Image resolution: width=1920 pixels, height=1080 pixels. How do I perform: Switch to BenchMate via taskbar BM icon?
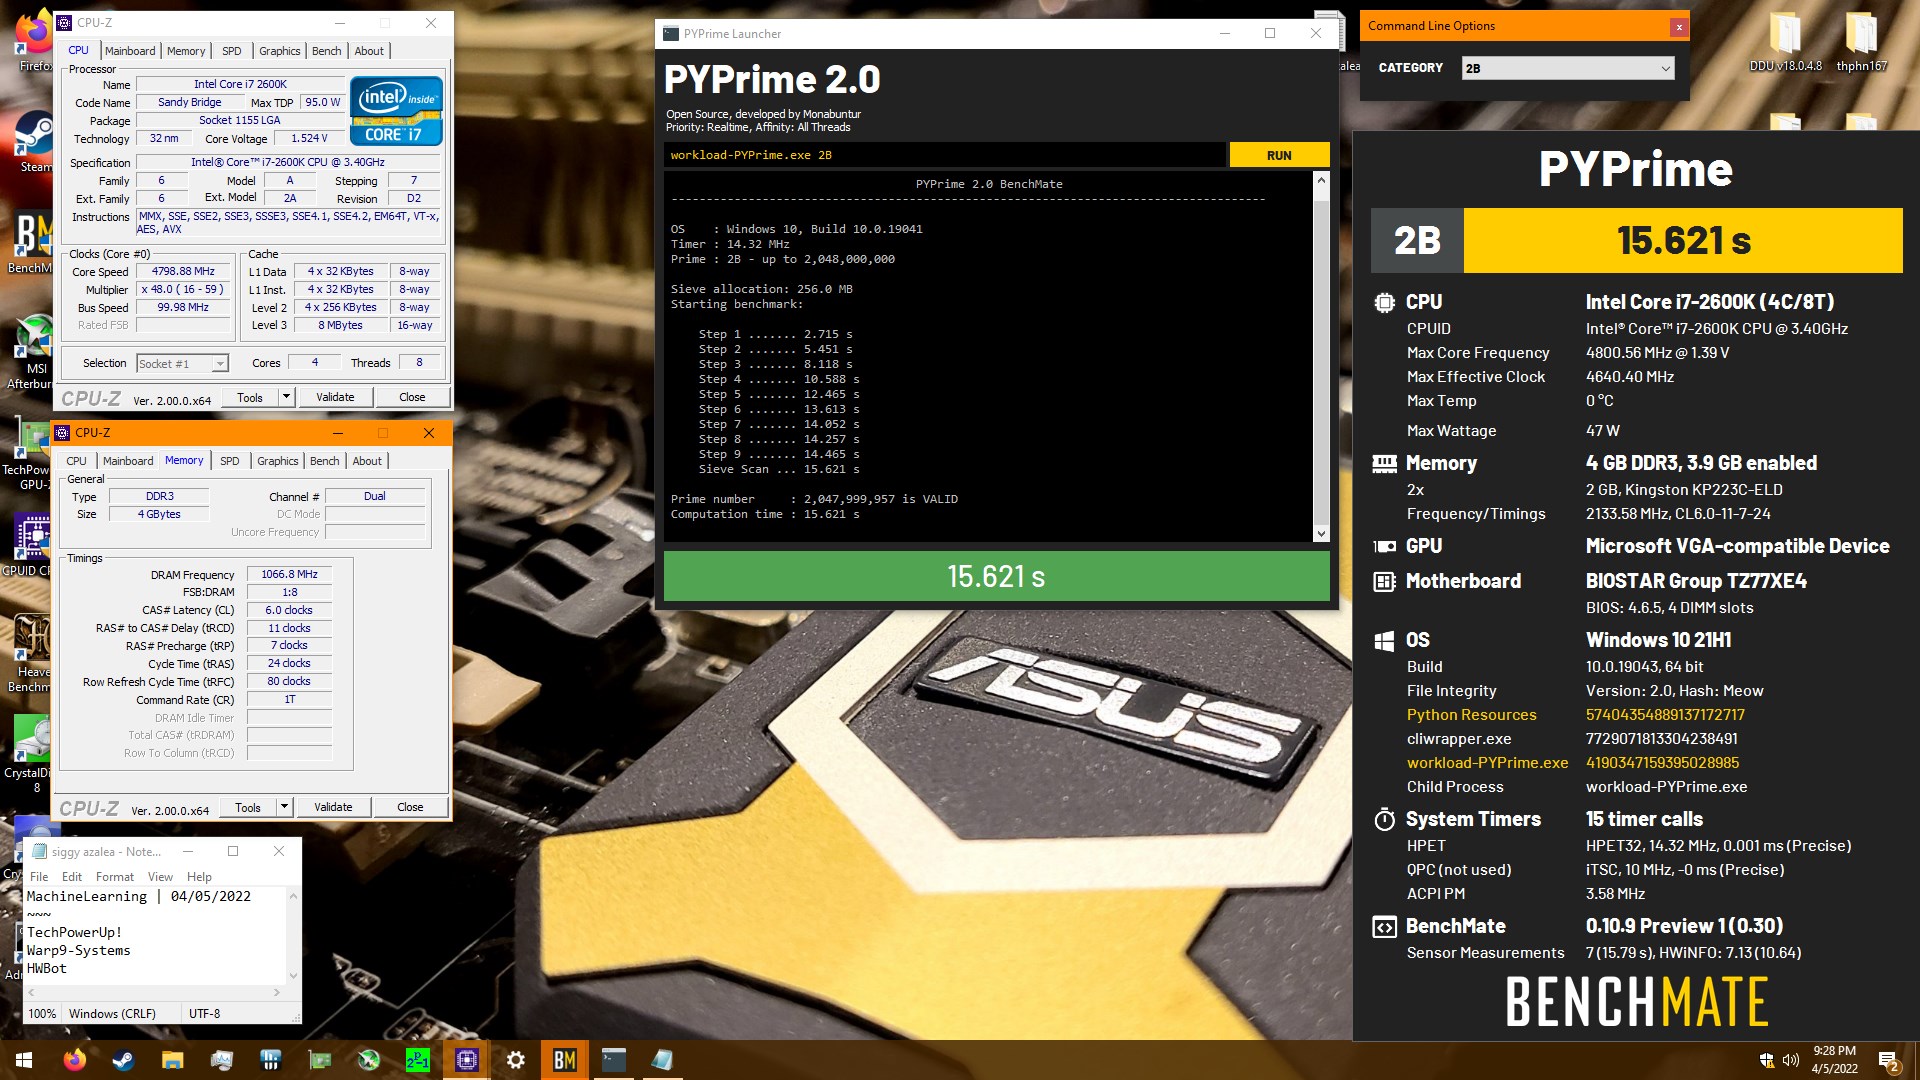pos(564,1060)
